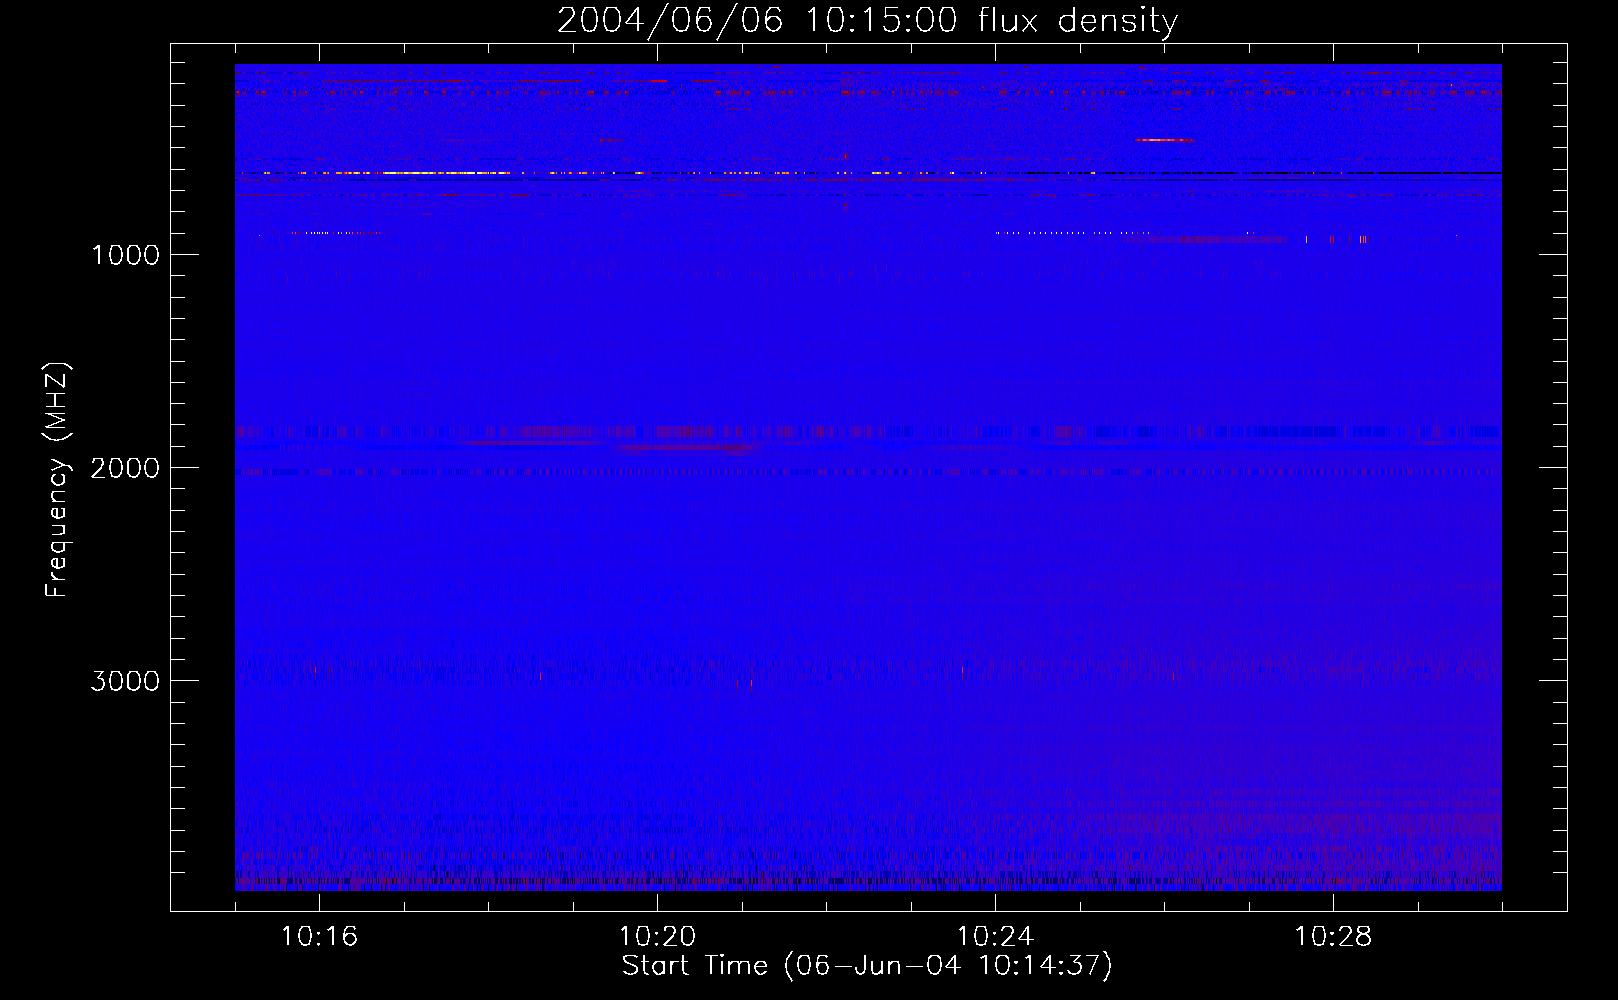Viewport: 1618px width, 1000px height.
Task: Click the 3000 frequency axis label
Action: [x=125, y=681]
